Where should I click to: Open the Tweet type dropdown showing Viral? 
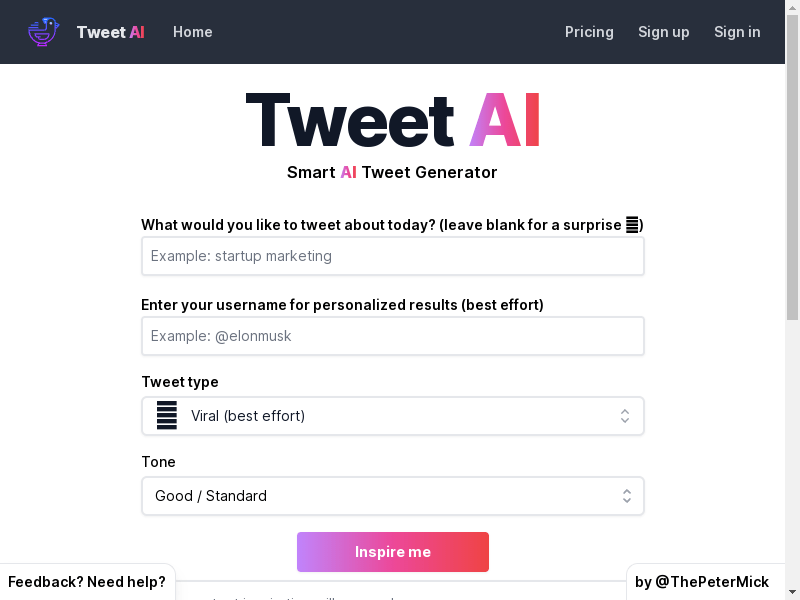click(x=393, y=416)
